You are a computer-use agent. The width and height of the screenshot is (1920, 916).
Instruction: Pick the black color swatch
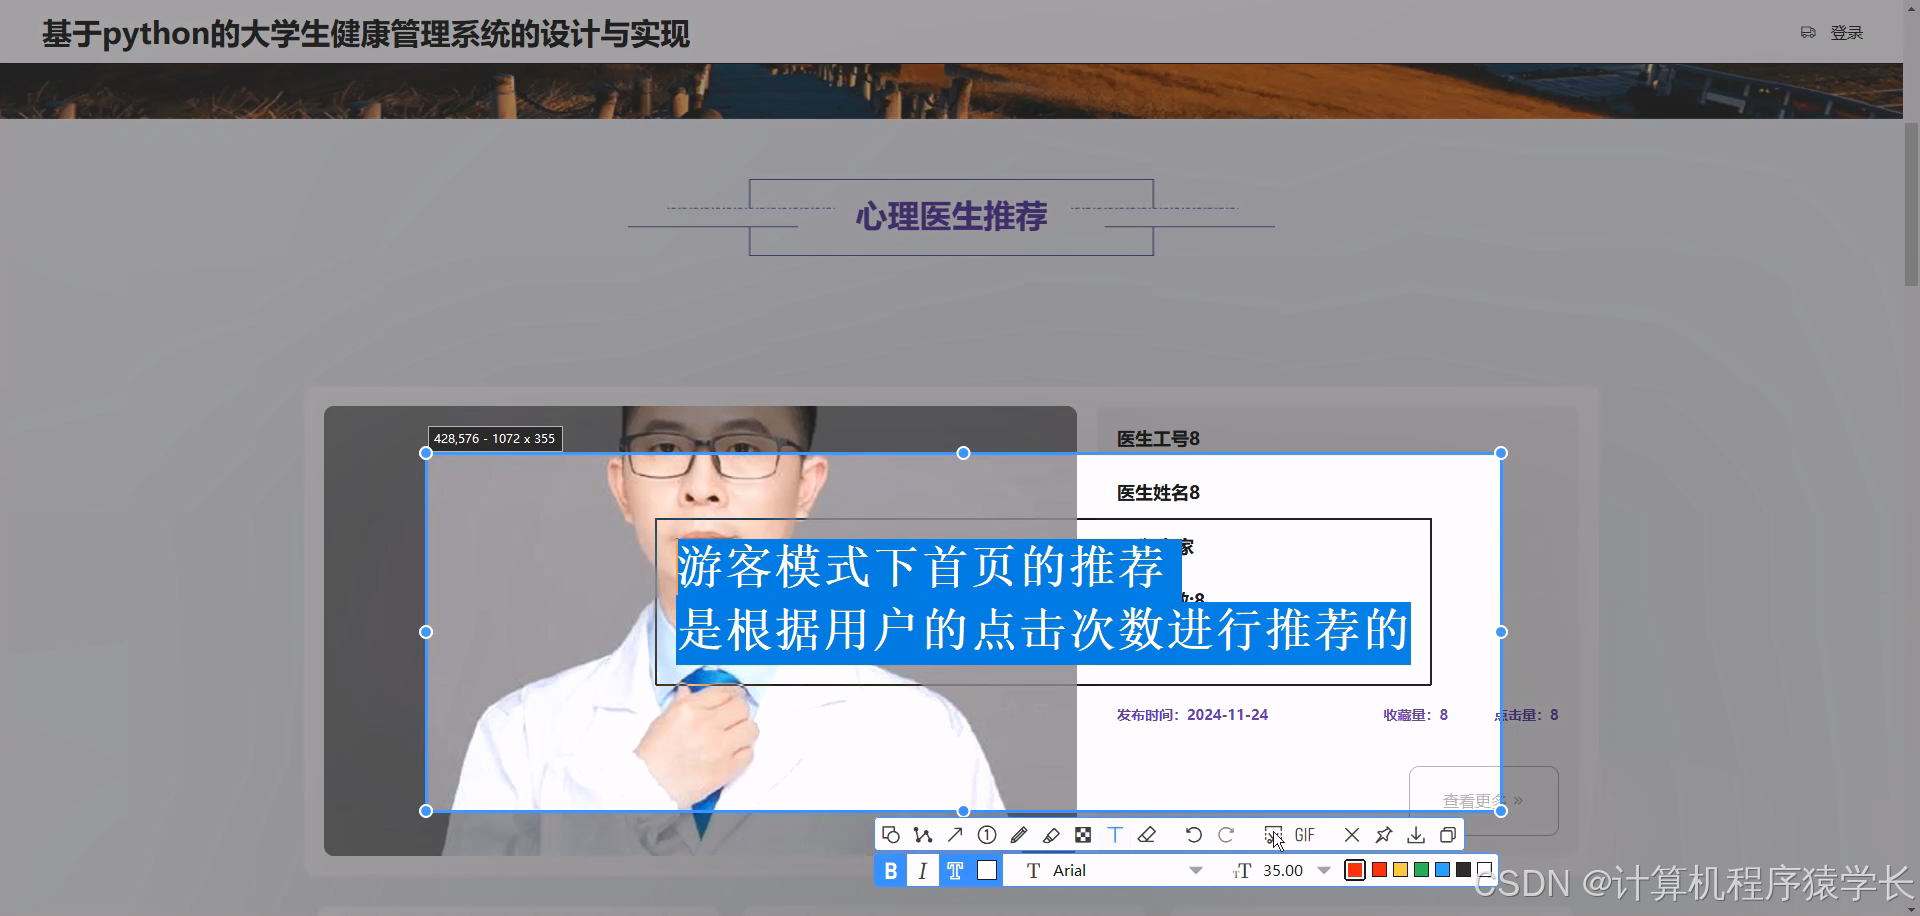1463,870
